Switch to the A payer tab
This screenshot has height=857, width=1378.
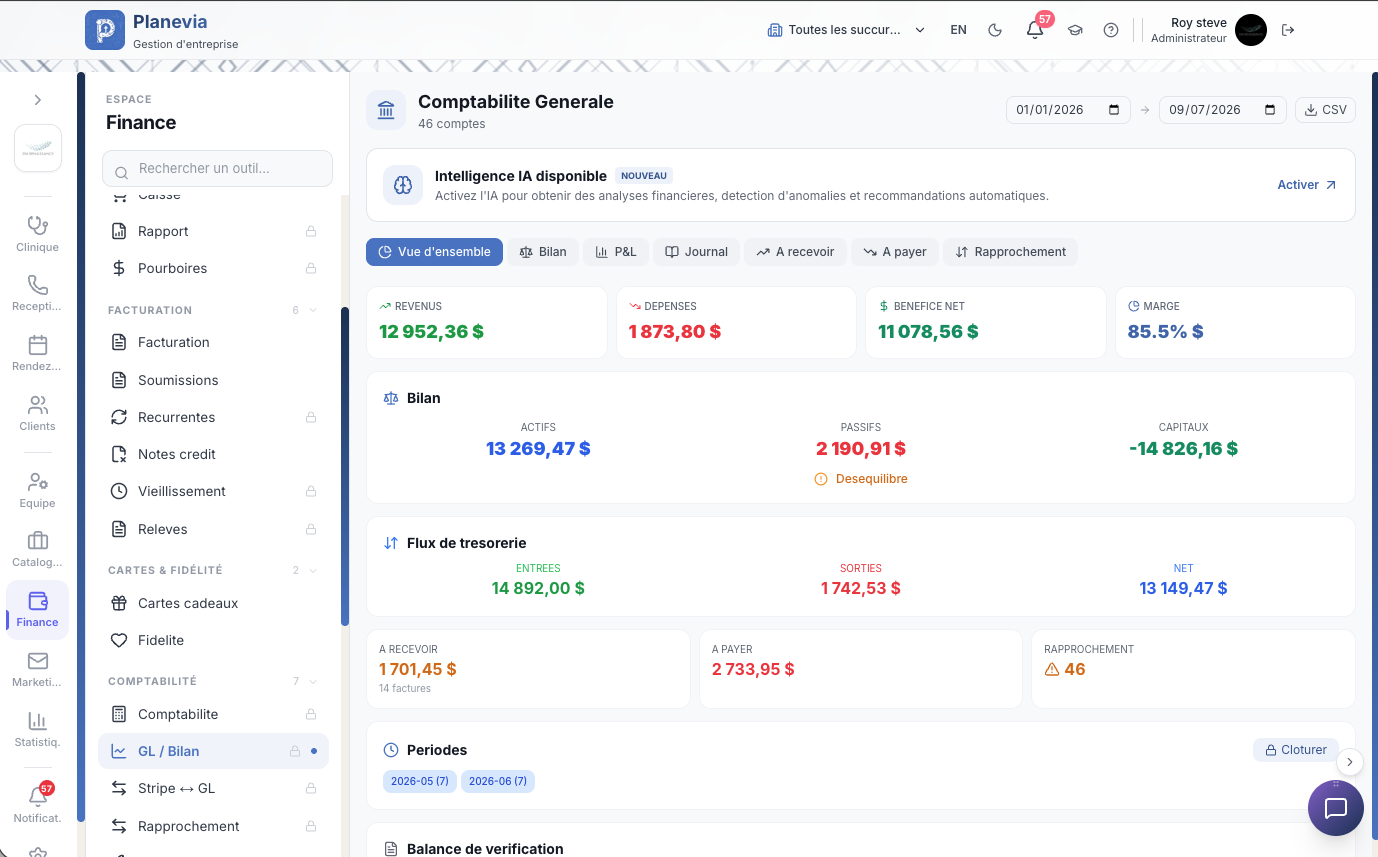(x=895, y=252)
